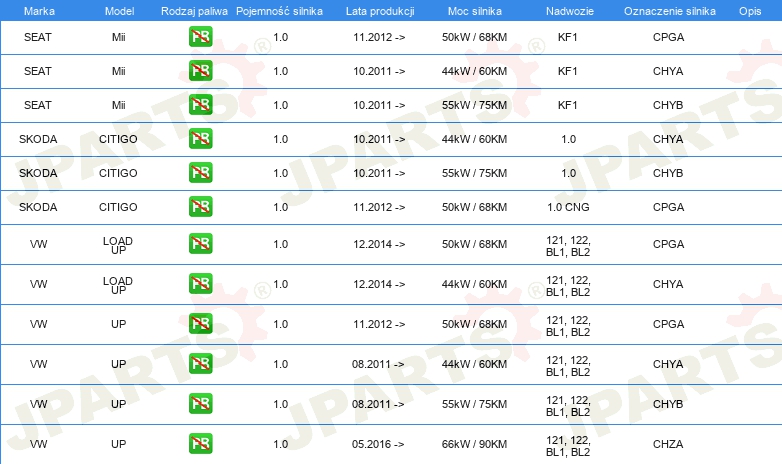Click the Rodzaj paliwa column header
Viewport: 782px width, 464px height.
(x=194, y=11)
